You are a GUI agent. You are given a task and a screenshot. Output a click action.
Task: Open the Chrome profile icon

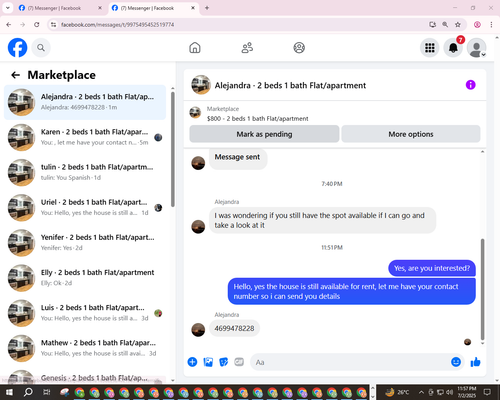477,24
